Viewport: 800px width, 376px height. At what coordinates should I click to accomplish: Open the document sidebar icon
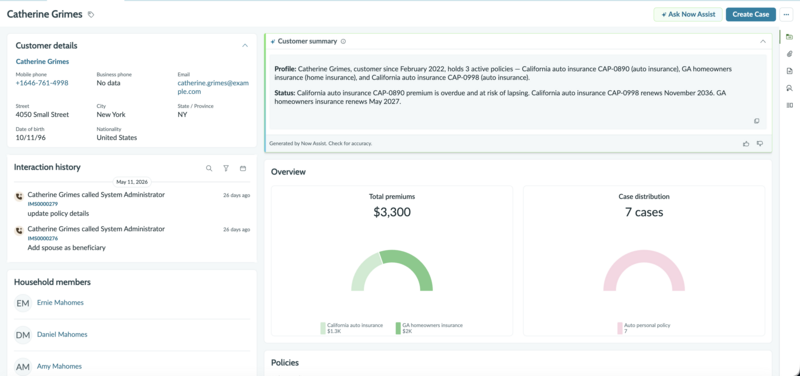pyautogui.click(x=789, y=71)
